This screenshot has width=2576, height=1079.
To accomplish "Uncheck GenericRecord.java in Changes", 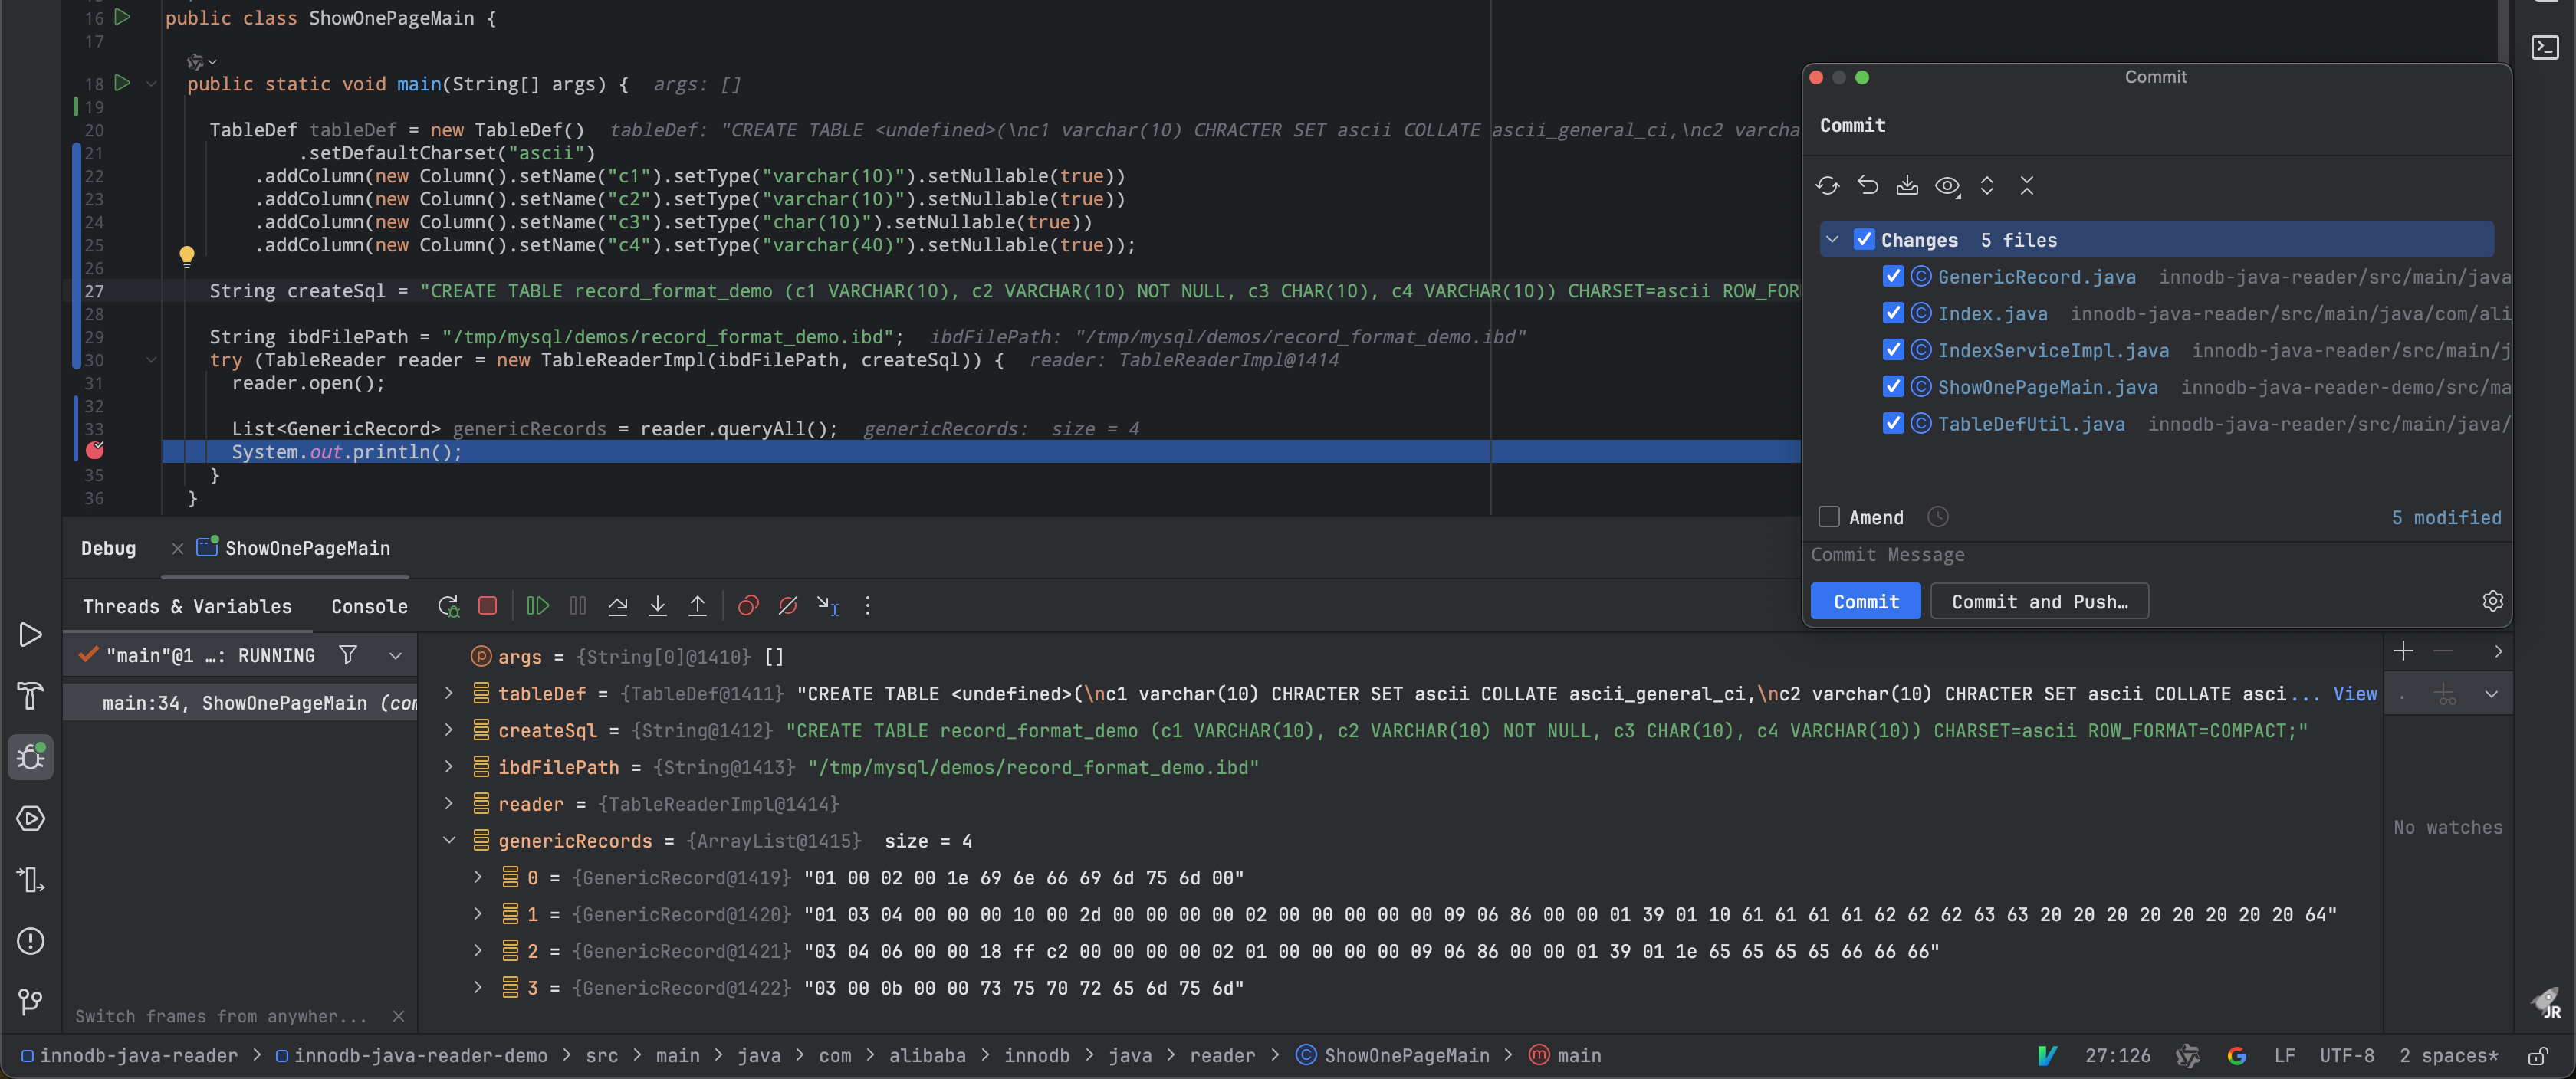I will tap(1892, 277).
